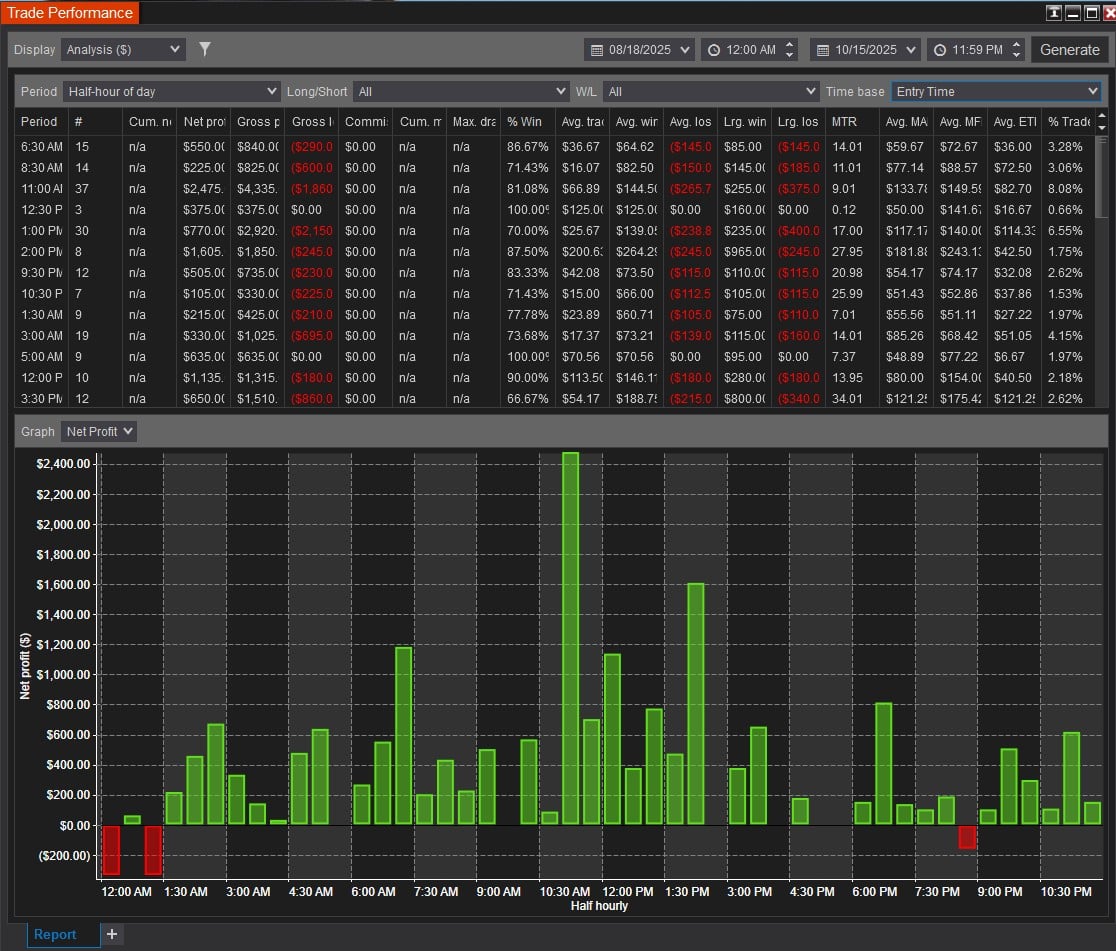Open the start date calendar picker
This screenshot has width=1116, height=951.
point(597,50)
